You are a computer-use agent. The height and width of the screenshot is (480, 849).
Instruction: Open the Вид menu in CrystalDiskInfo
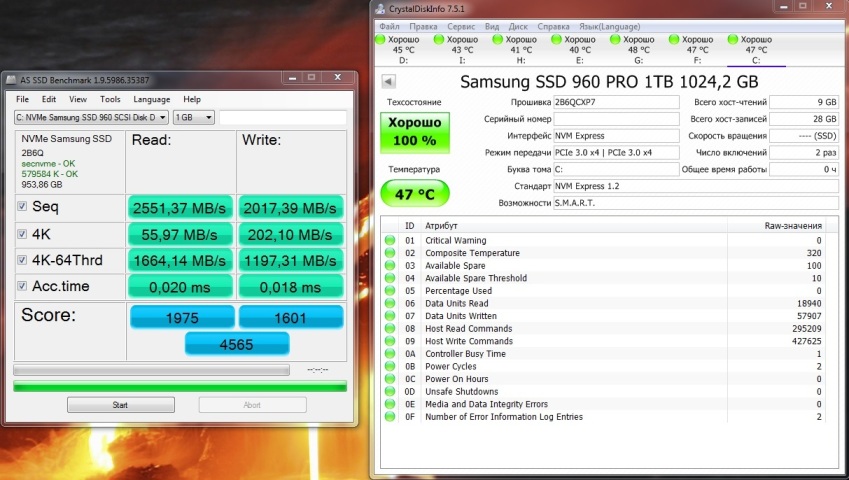pyautogui.click(x=492, y=26)
